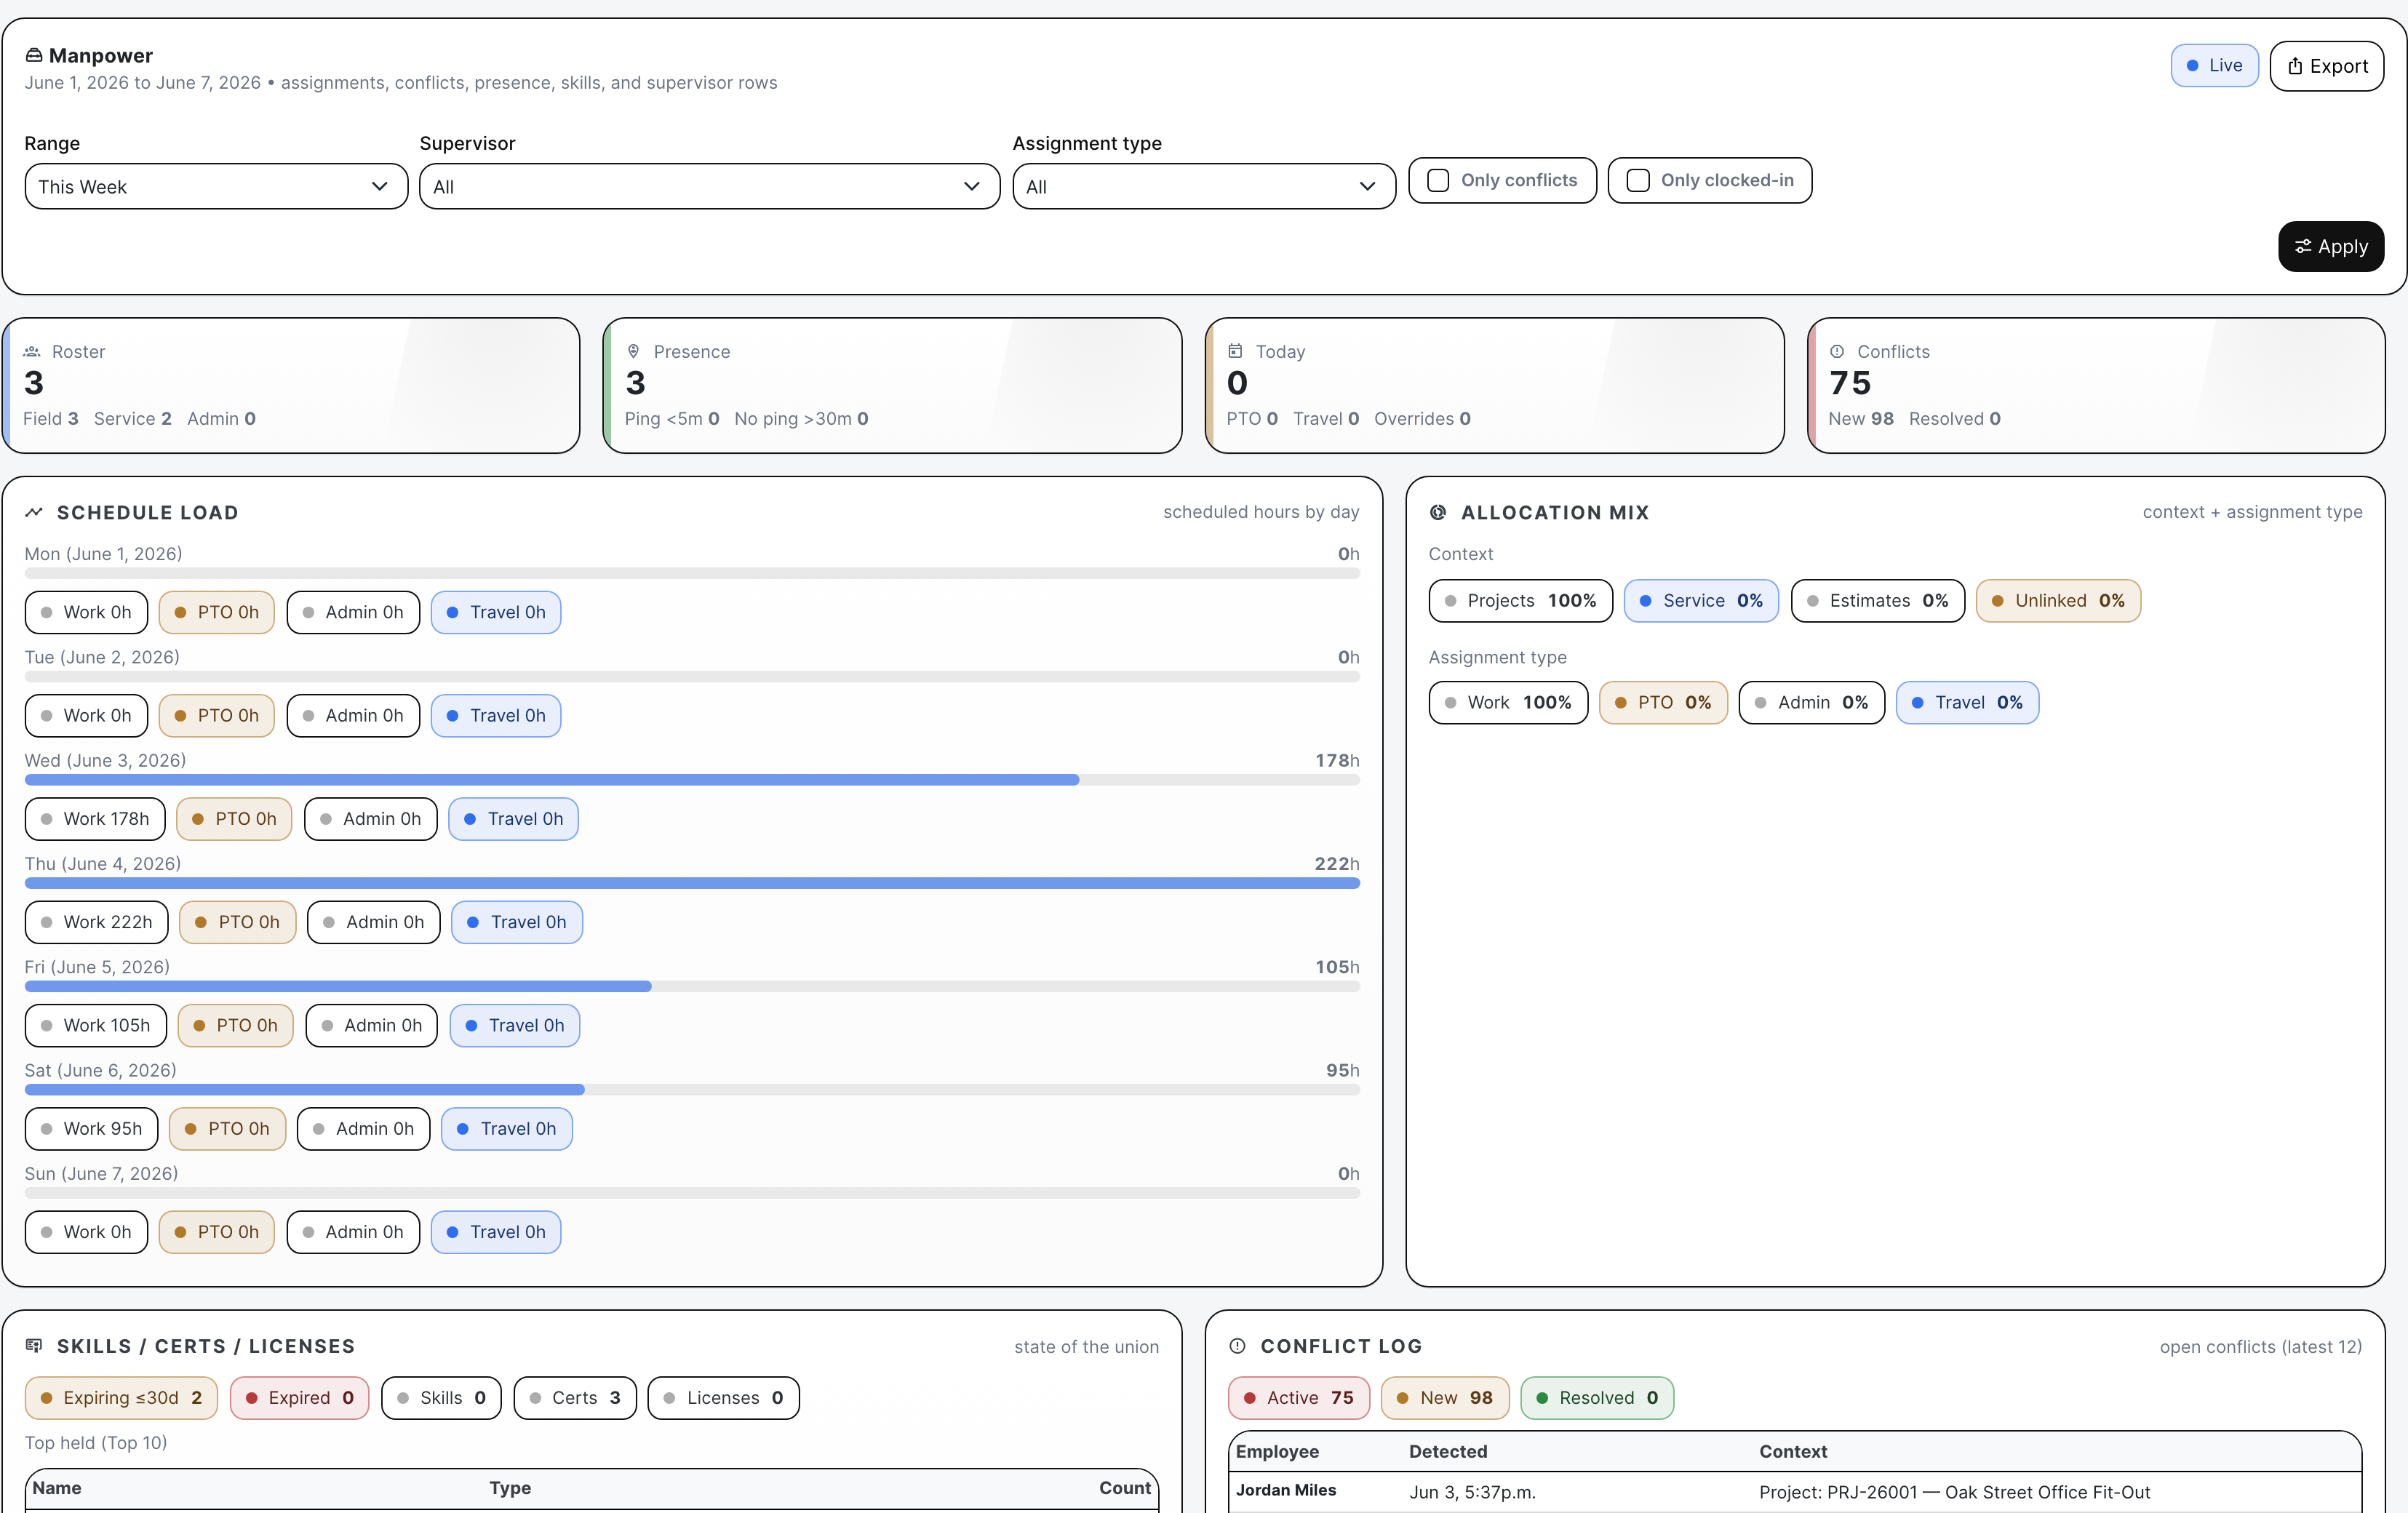The image size is (2408, 1513).
Task: Toggle the Live status pill
Action: [2214, 66]
